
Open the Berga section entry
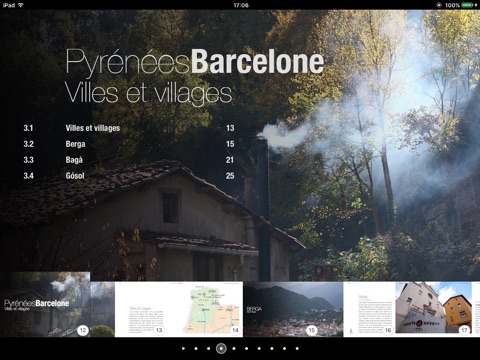pyautogui.click(x=129, y=144)
